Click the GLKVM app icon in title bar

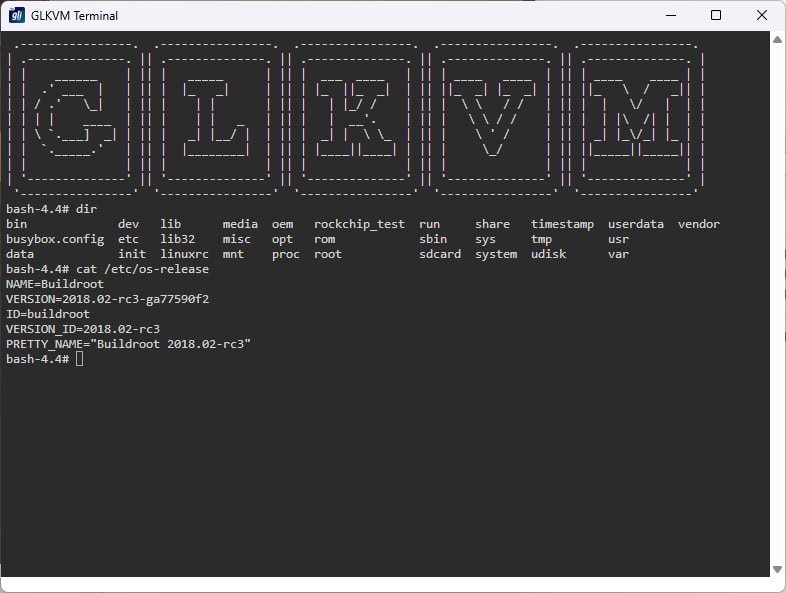click(17, 15)
